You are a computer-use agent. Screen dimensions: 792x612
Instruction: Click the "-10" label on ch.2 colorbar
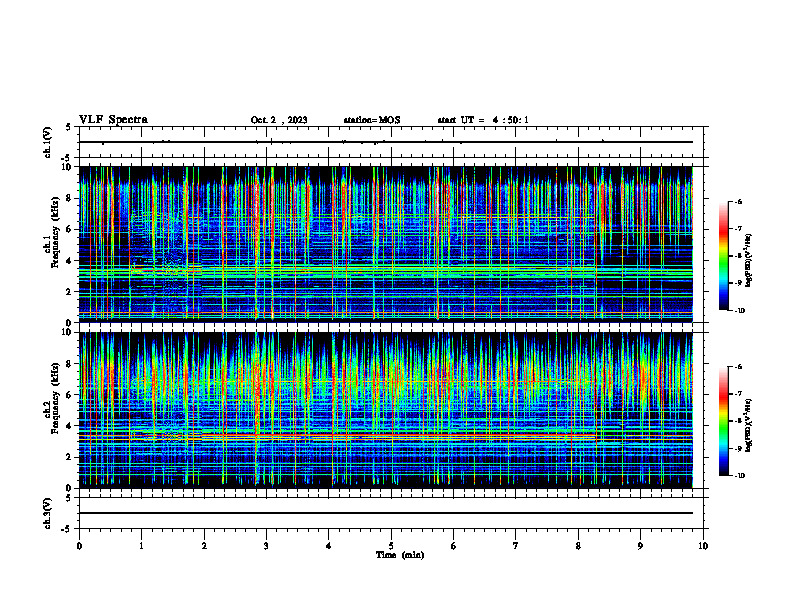point(740,475)
